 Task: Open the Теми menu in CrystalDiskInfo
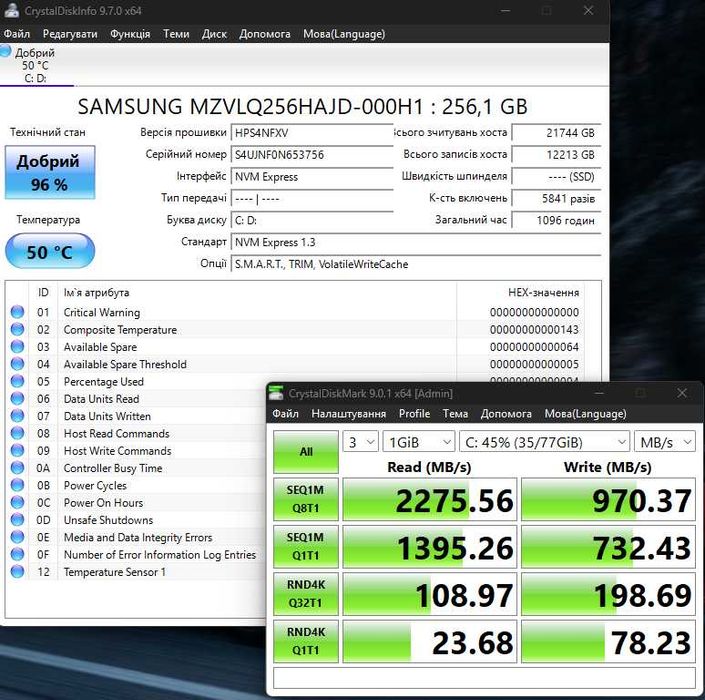pyautogui.click(x=176, y=34)
